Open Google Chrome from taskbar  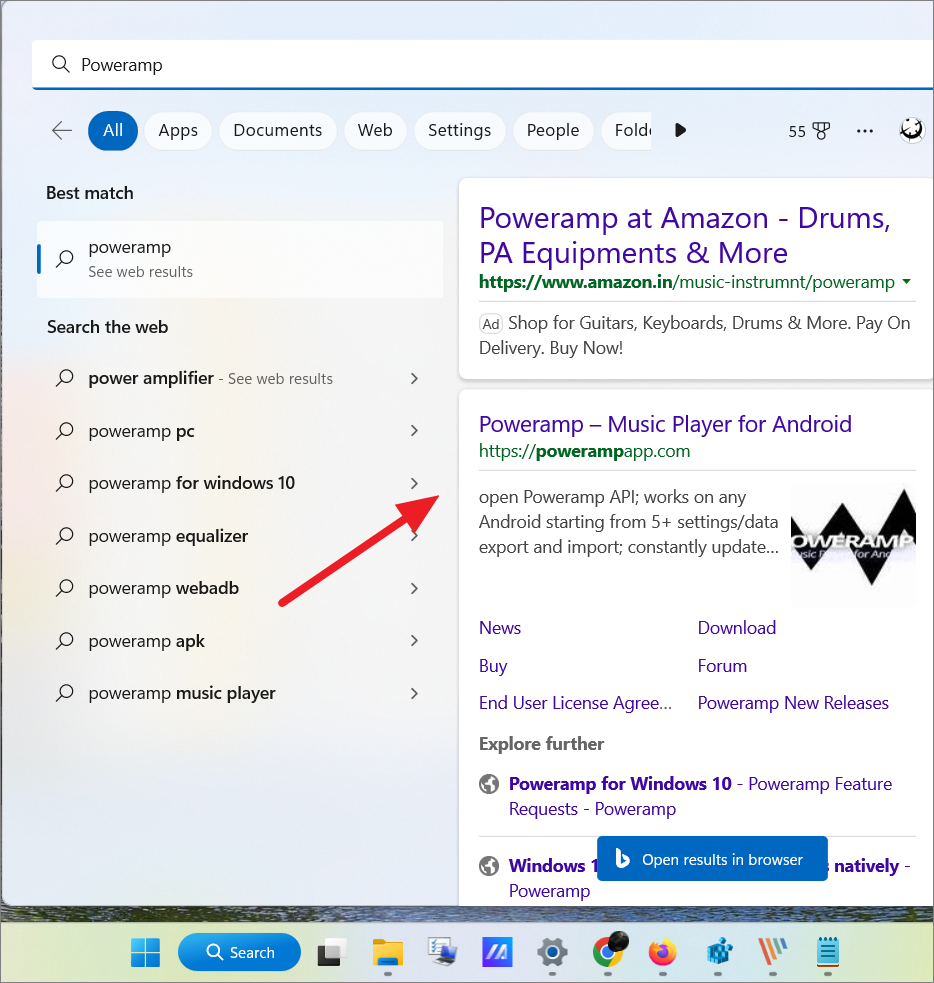pyautogui.click(x=608, y=951)
